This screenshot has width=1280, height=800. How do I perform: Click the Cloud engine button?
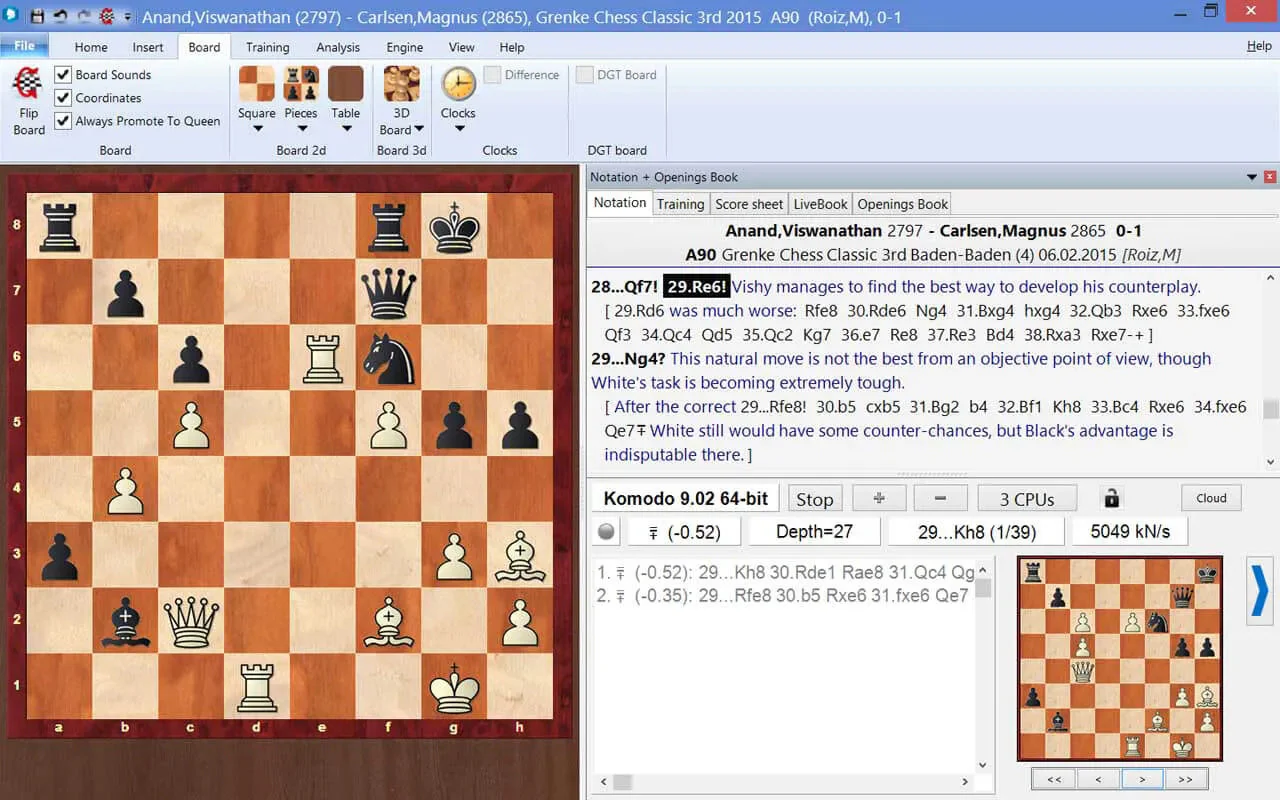click(x=1211, y=498)
